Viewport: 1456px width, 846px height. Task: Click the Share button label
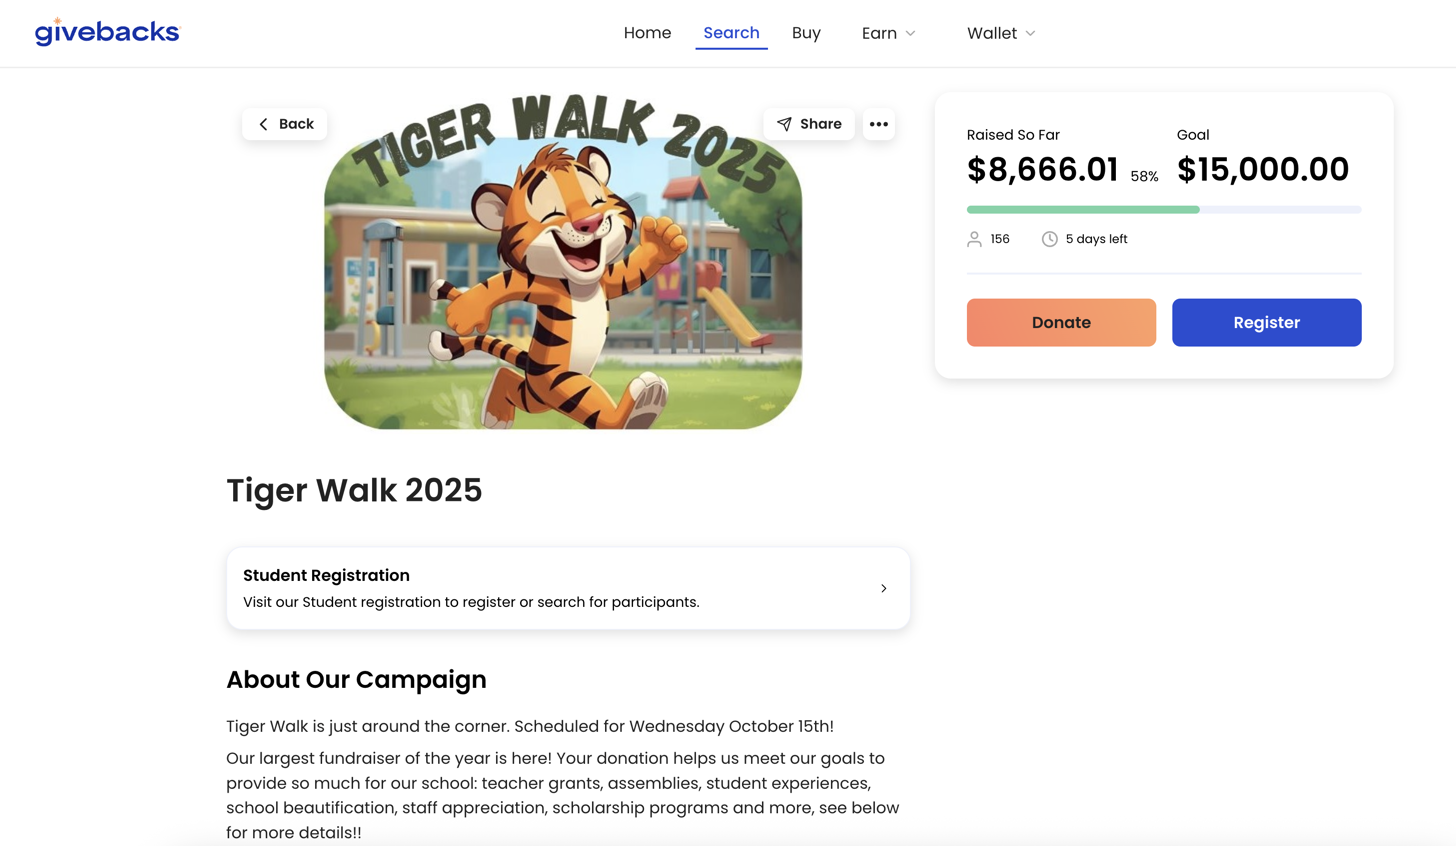coord(820,124)
